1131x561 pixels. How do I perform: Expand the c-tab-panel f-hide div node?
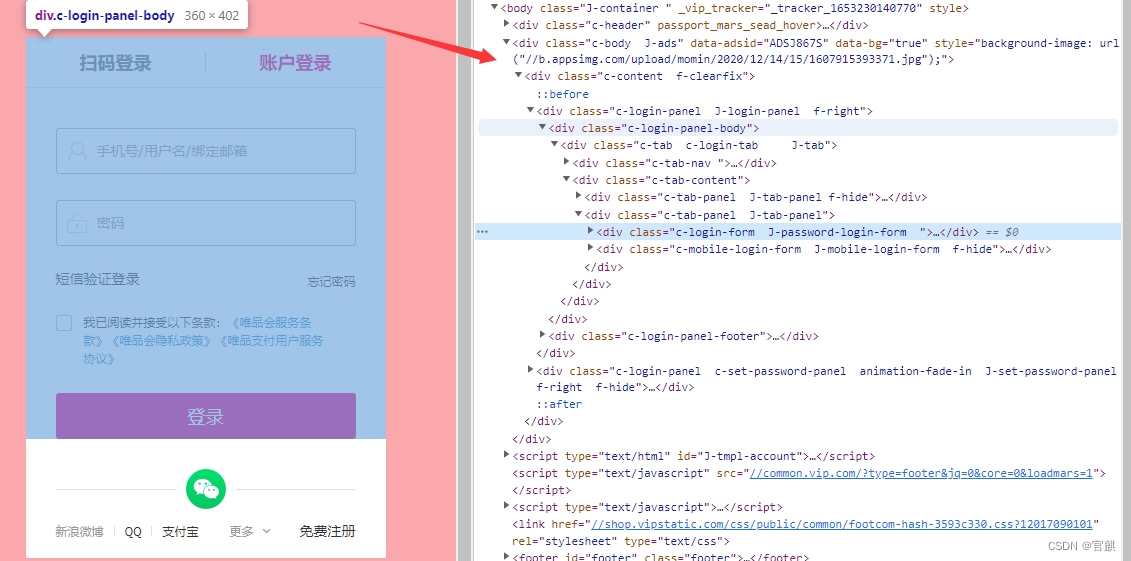click(x=578, y=197)
